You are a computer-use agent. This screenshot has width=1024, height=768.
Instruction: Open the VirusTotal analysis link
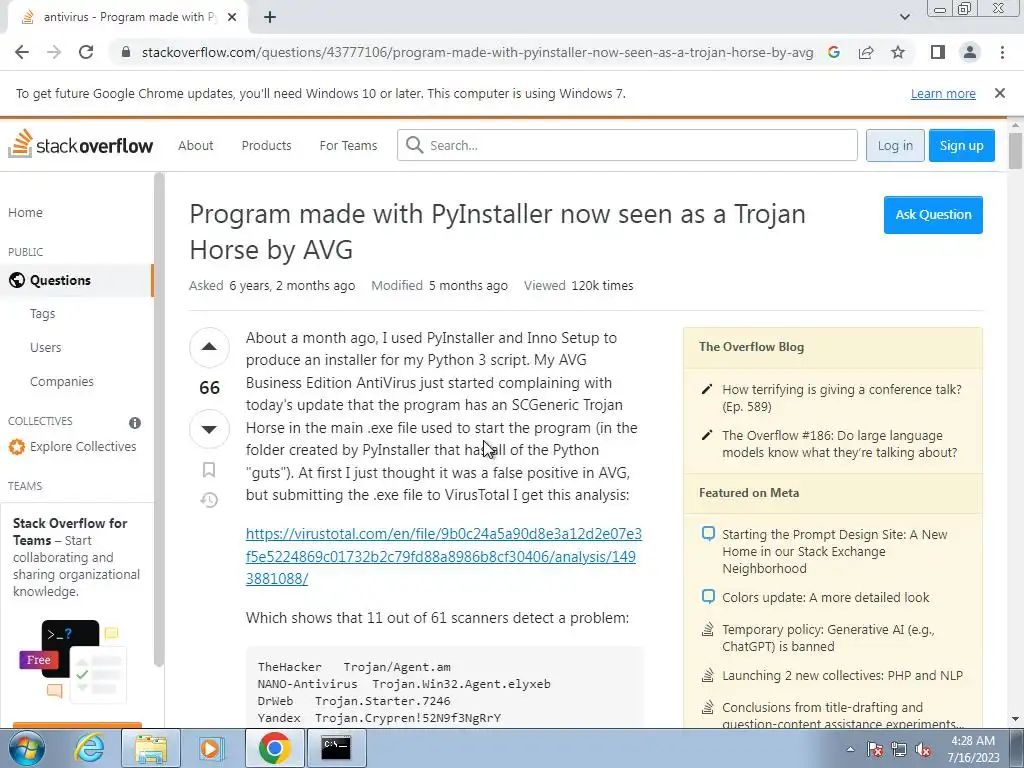pos(443,556)
